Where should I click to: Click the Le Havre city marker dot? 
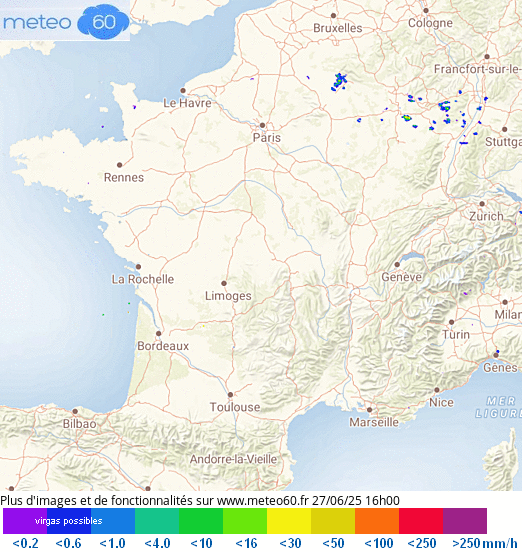183,90
